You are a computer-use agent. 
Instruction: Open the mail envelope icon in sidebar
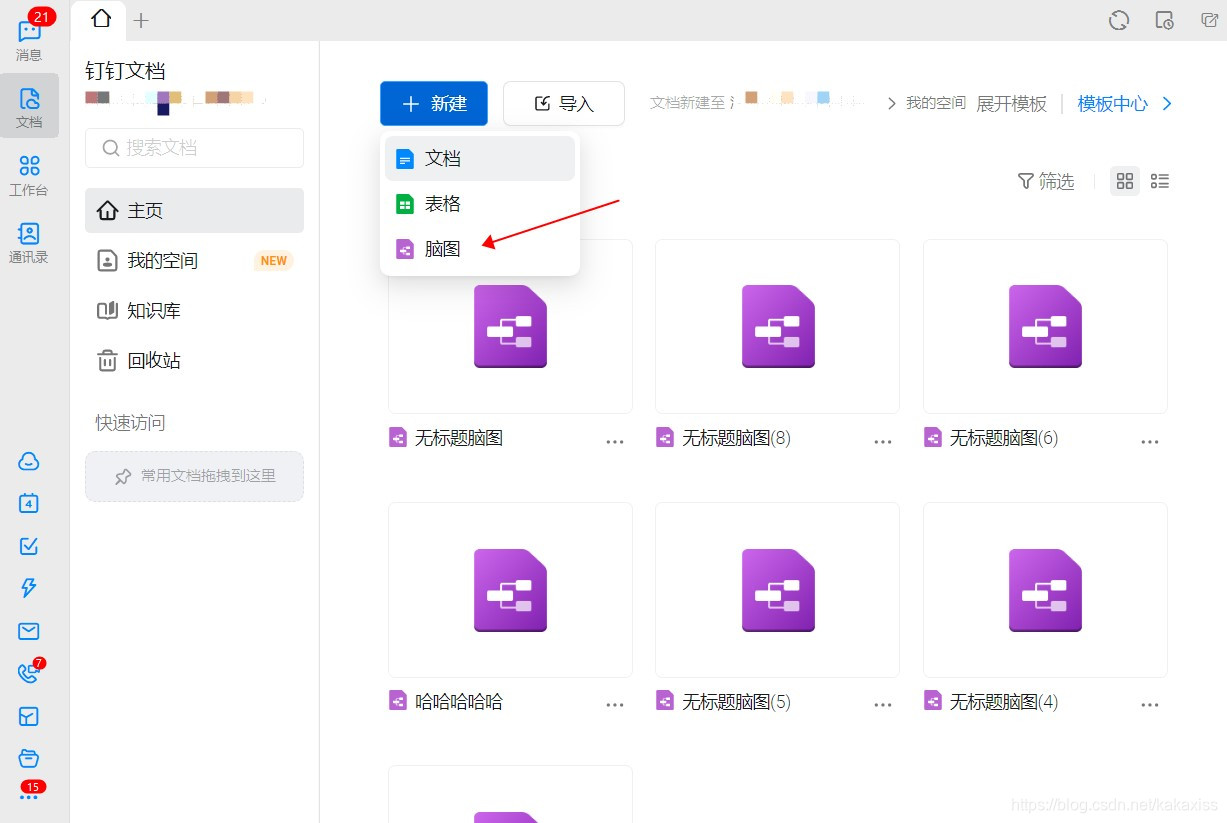(29, 631)
